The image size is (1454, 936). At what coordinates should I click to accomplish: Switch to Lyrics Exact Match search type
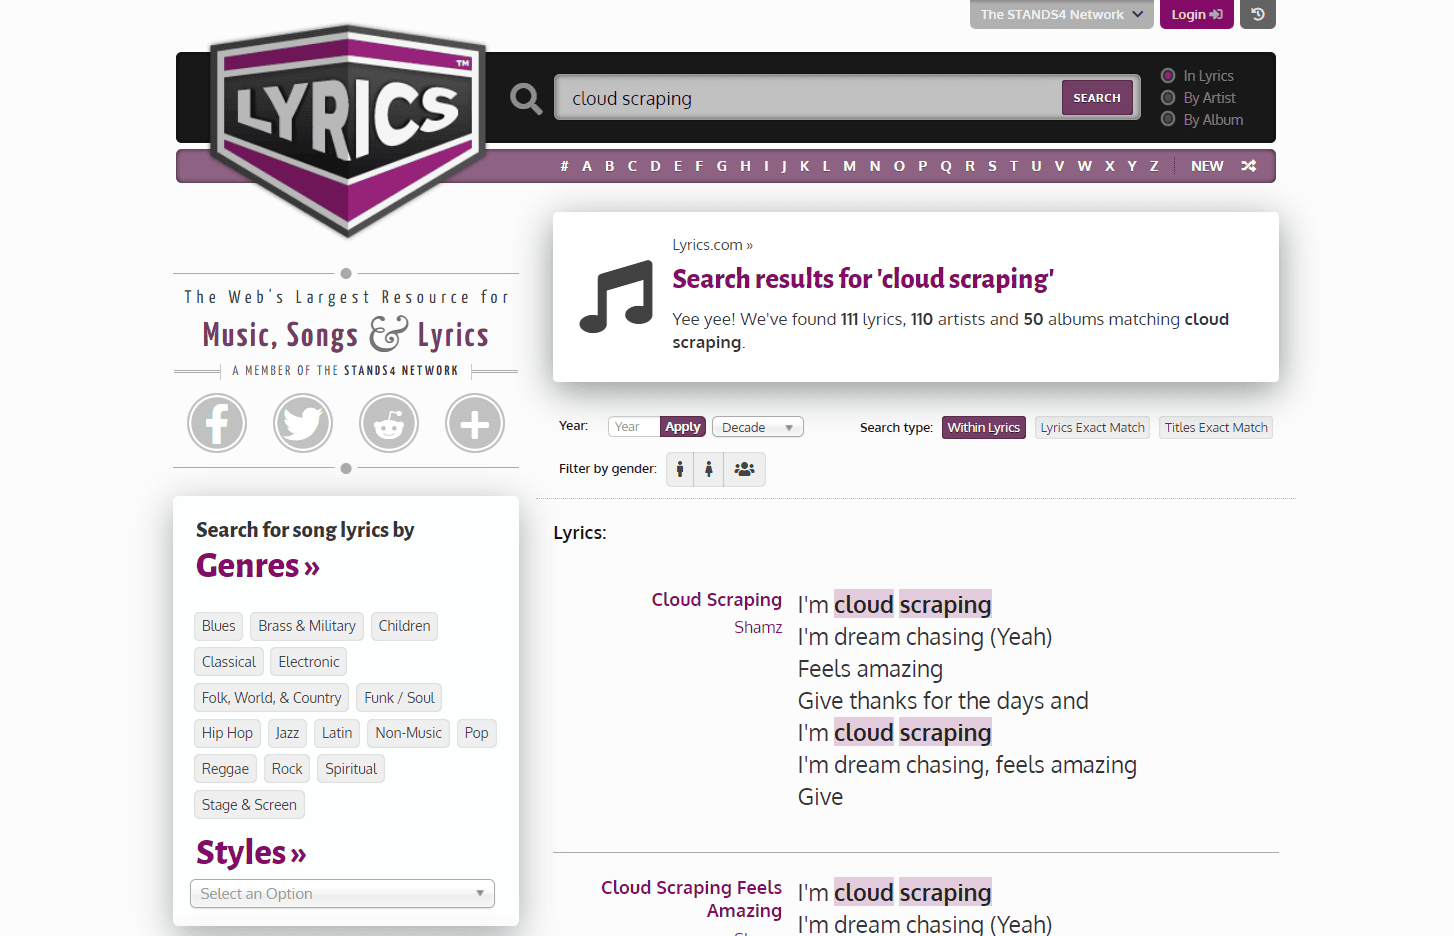click(x=1092, y=427)
